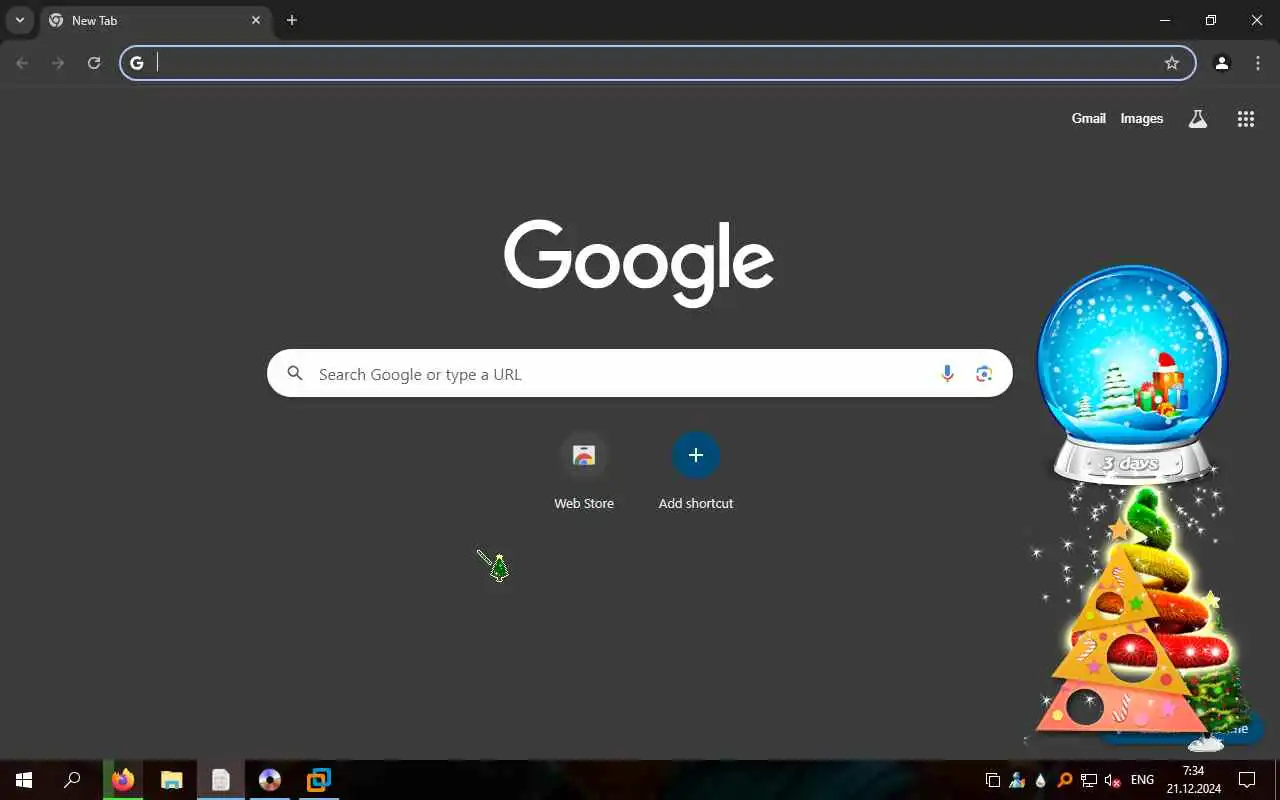Reload the current page

94,63
